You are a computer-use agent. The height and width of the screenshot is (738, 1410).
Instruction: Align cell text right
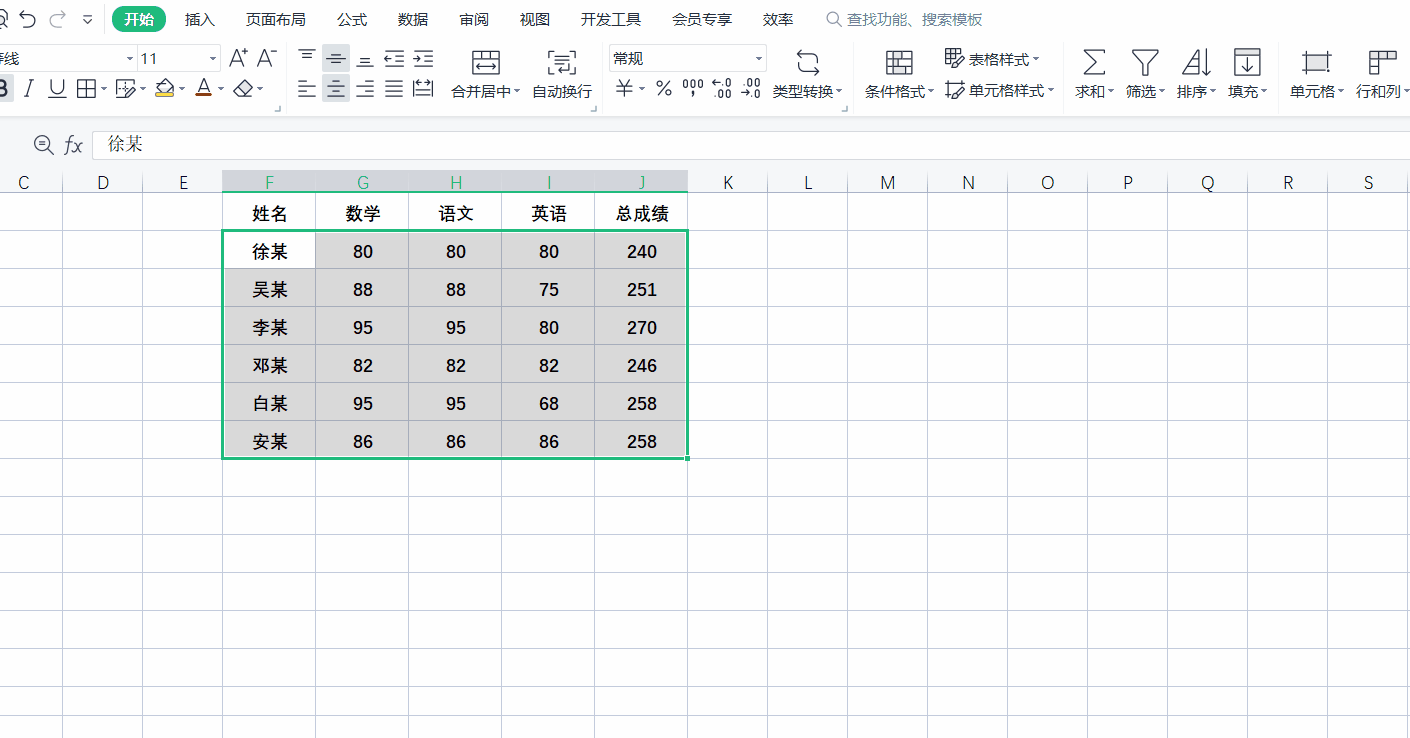tap(365, 89)
